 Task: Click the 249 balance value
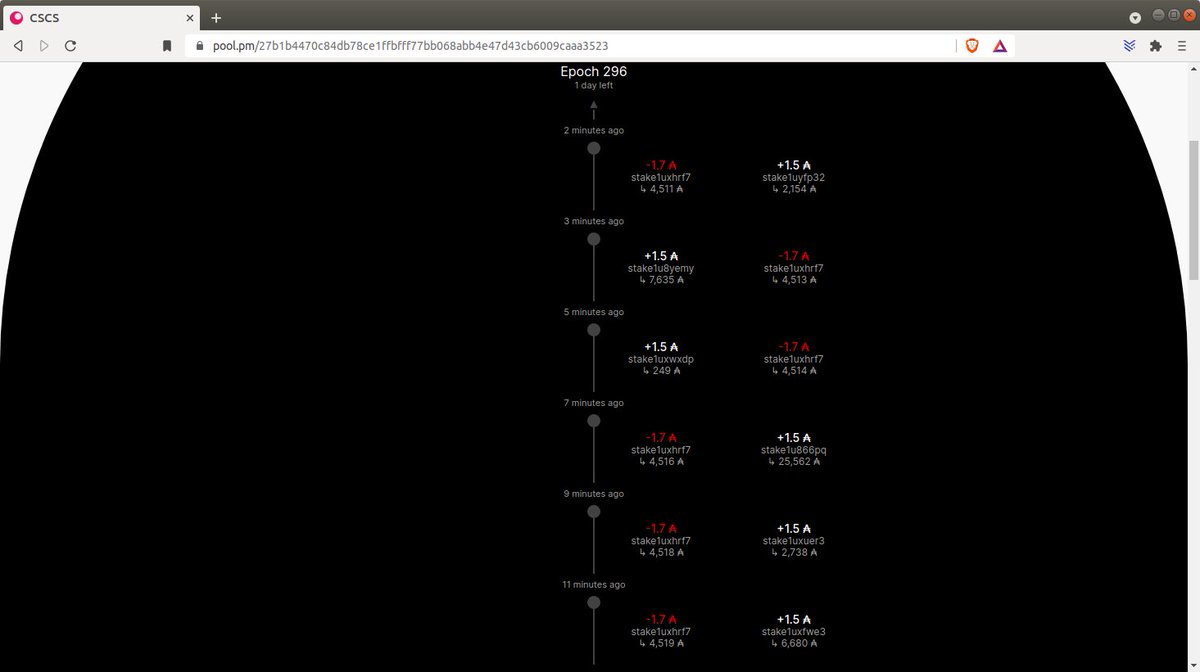(x=661, y=371)
